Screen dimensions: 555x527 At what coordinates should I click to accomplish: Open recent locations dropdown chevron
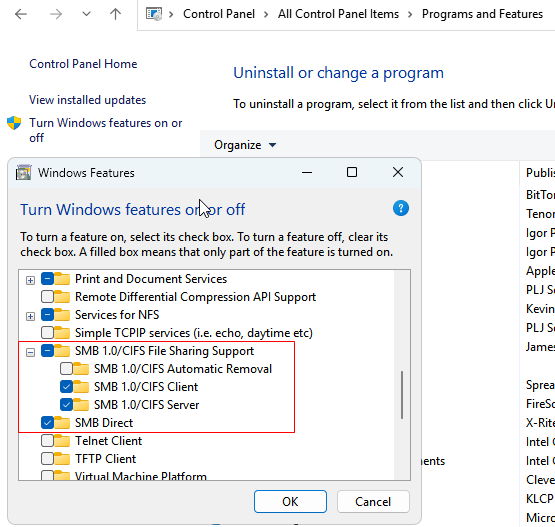pos(86,14)
